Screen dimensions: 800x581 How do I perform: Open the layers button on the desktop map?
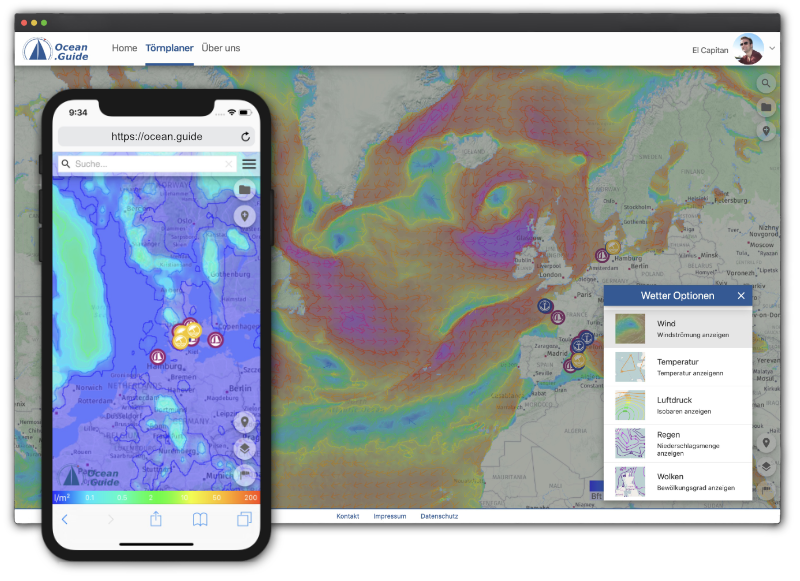click(x=766, y=466)
